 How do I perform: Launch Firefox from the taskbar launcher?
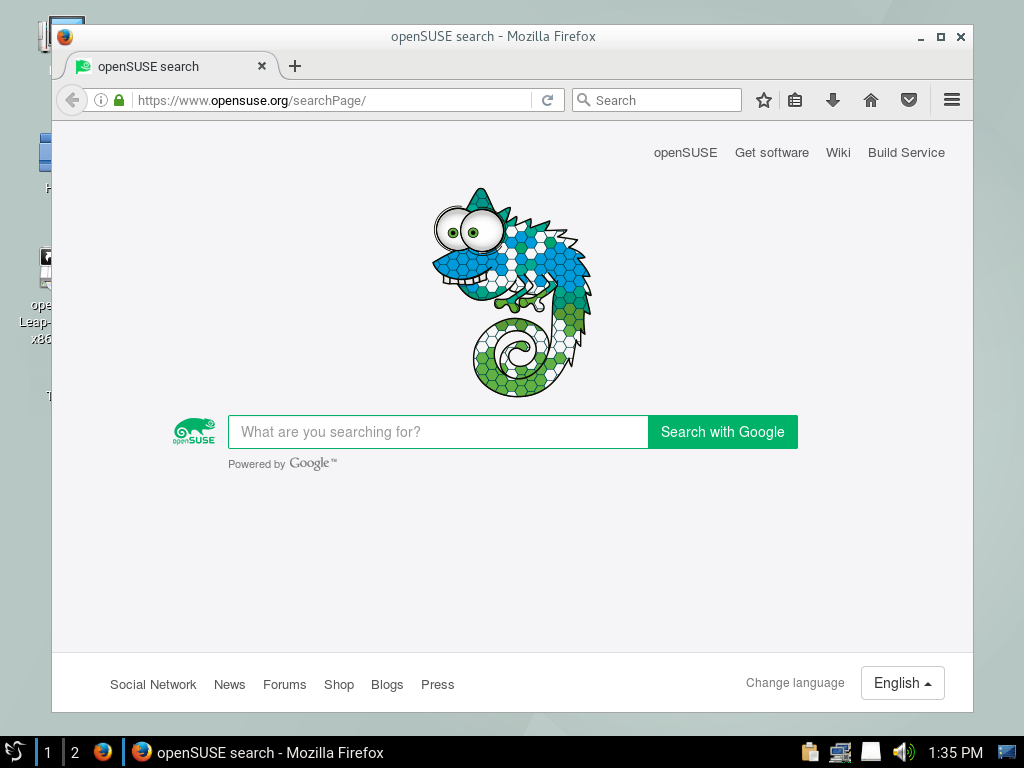coord(103,752)
